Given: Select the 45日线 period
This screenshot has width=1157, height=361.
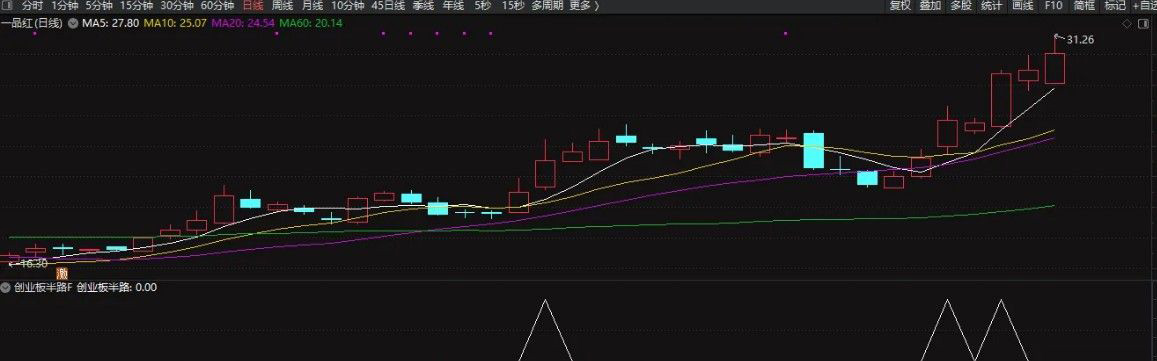Looking at the screenshot, I should [388, 6].
